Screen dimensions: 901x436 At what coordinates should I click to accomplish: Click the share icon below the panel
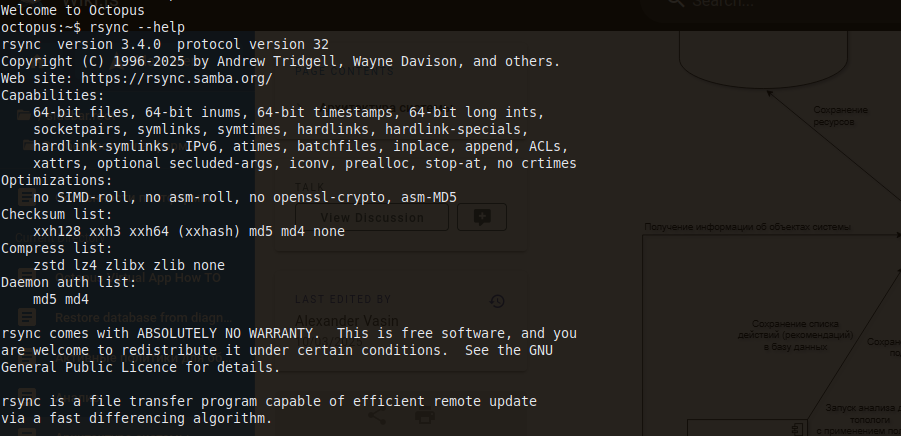(377, 414)
